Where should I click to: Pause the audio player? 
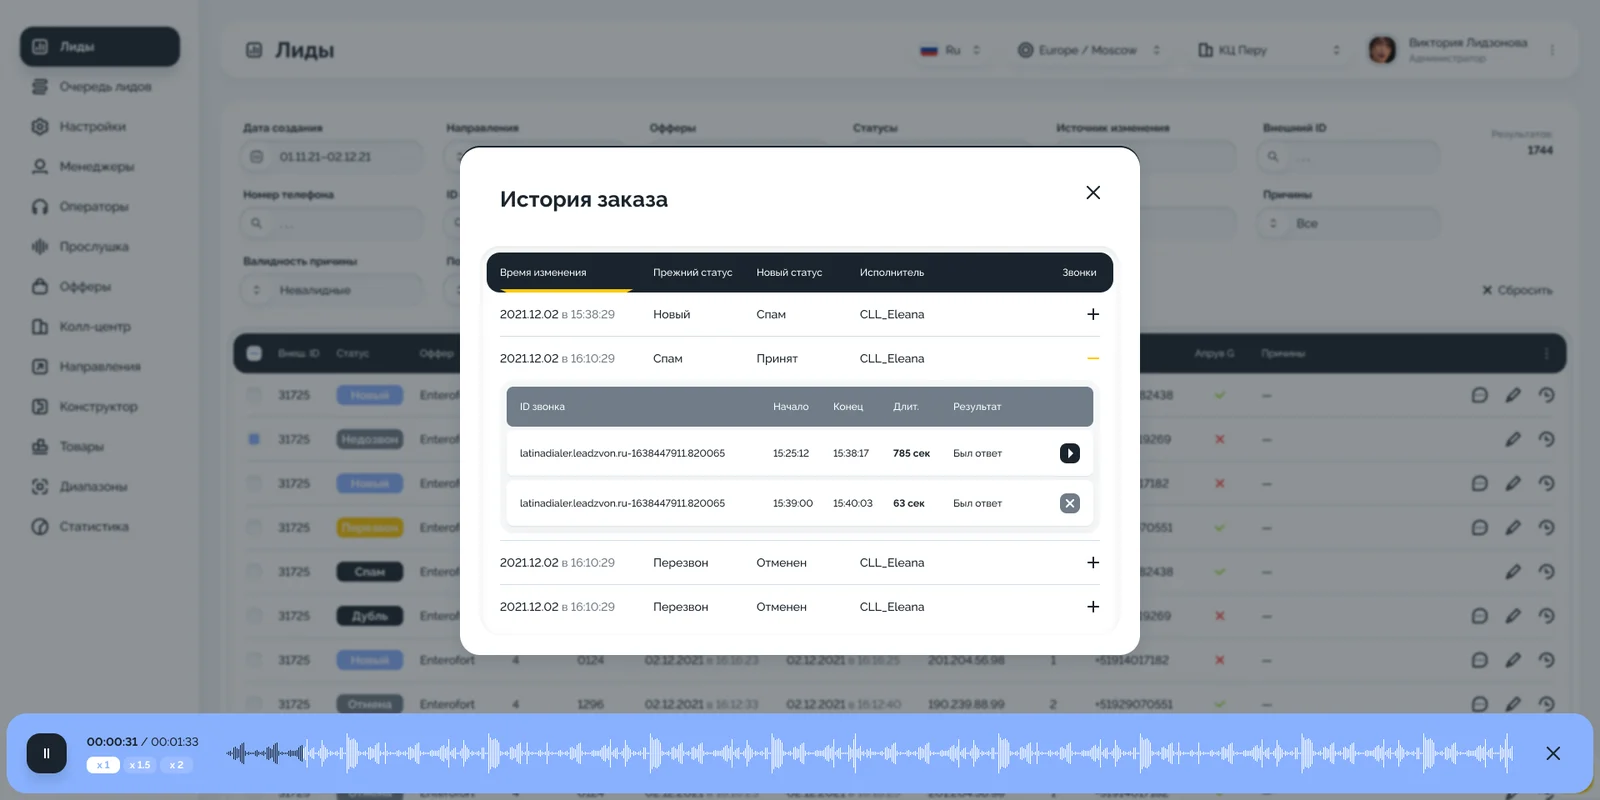[x=46, y=753]
